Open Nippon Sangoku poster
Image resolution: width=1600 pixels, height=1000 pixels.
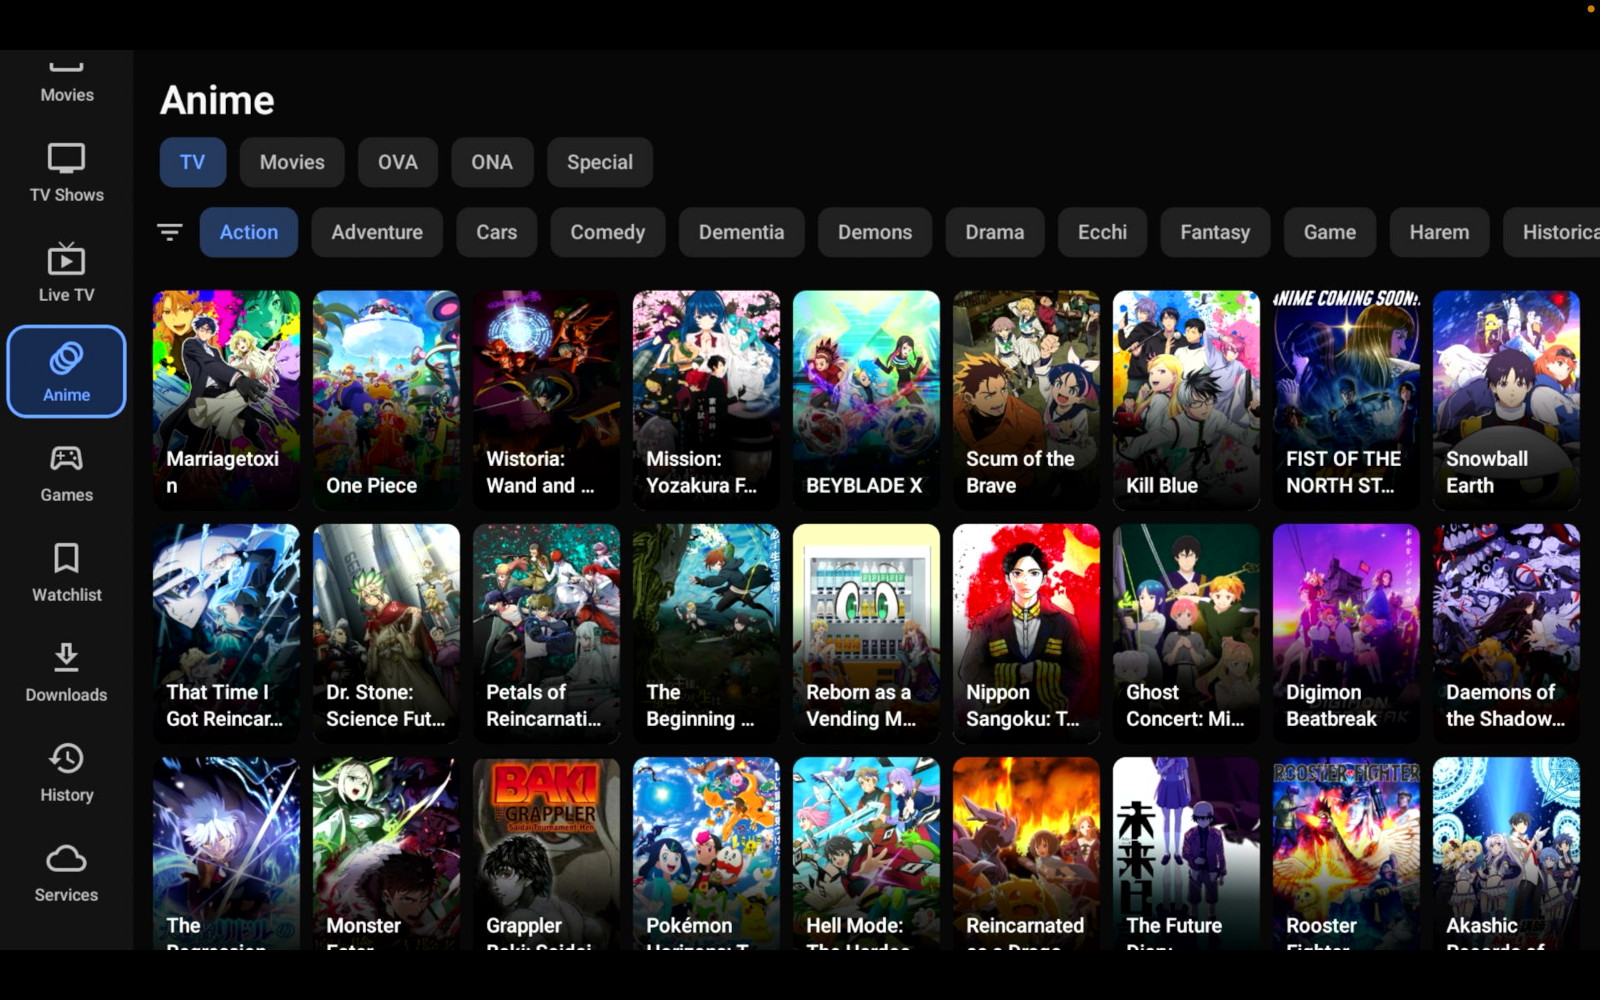[1027, 633]
